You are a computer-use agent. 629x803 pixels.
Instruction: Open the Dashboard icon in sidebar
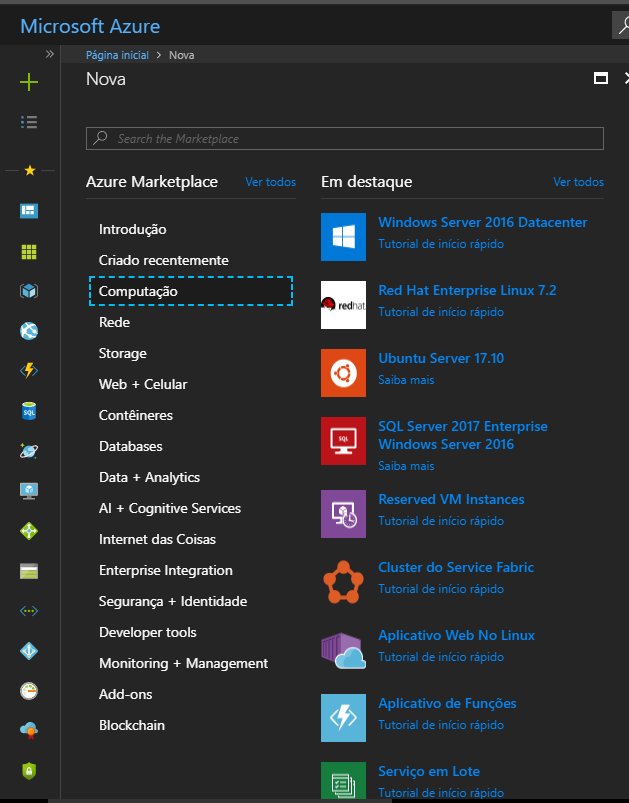(x=29, y=210)
